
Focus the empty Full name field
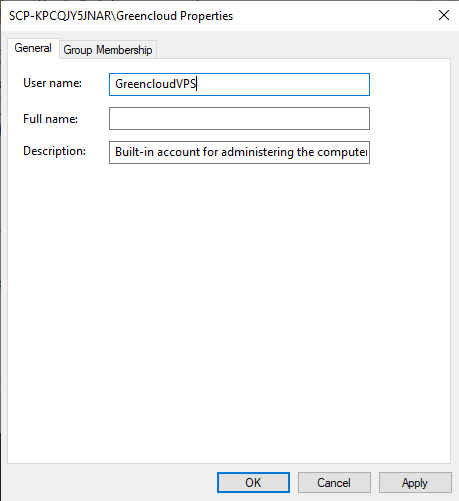click(239, 118)
